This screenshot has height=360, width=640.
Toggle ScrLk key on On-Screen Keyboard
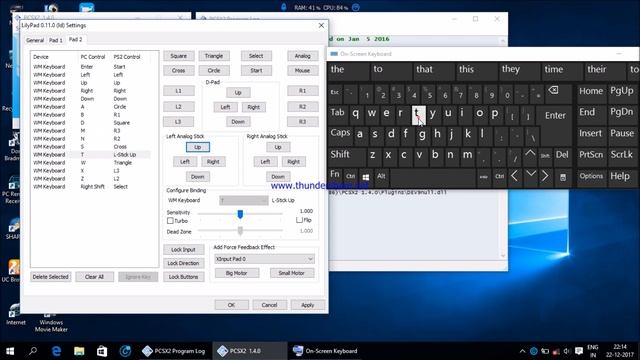[x=622, y=154]
